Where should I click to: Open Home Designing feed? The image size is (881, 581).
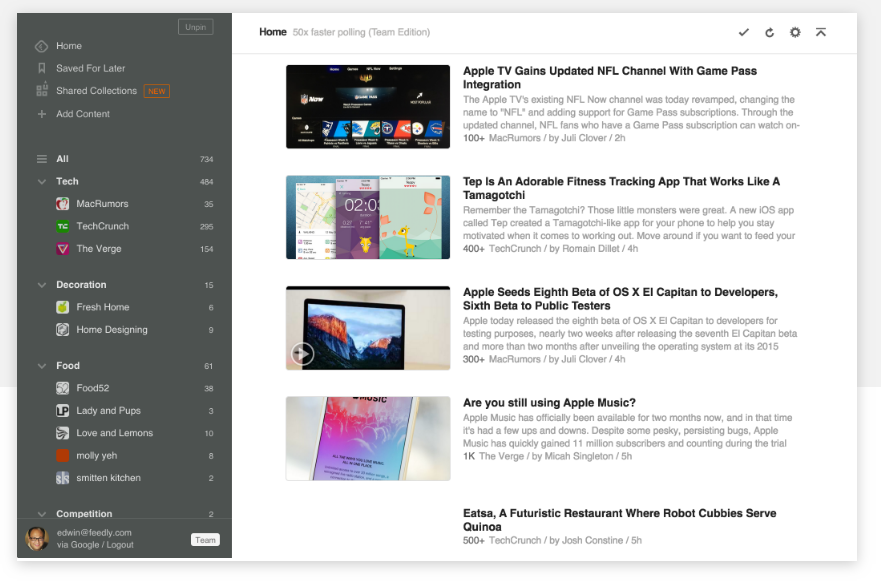[112, 330]
